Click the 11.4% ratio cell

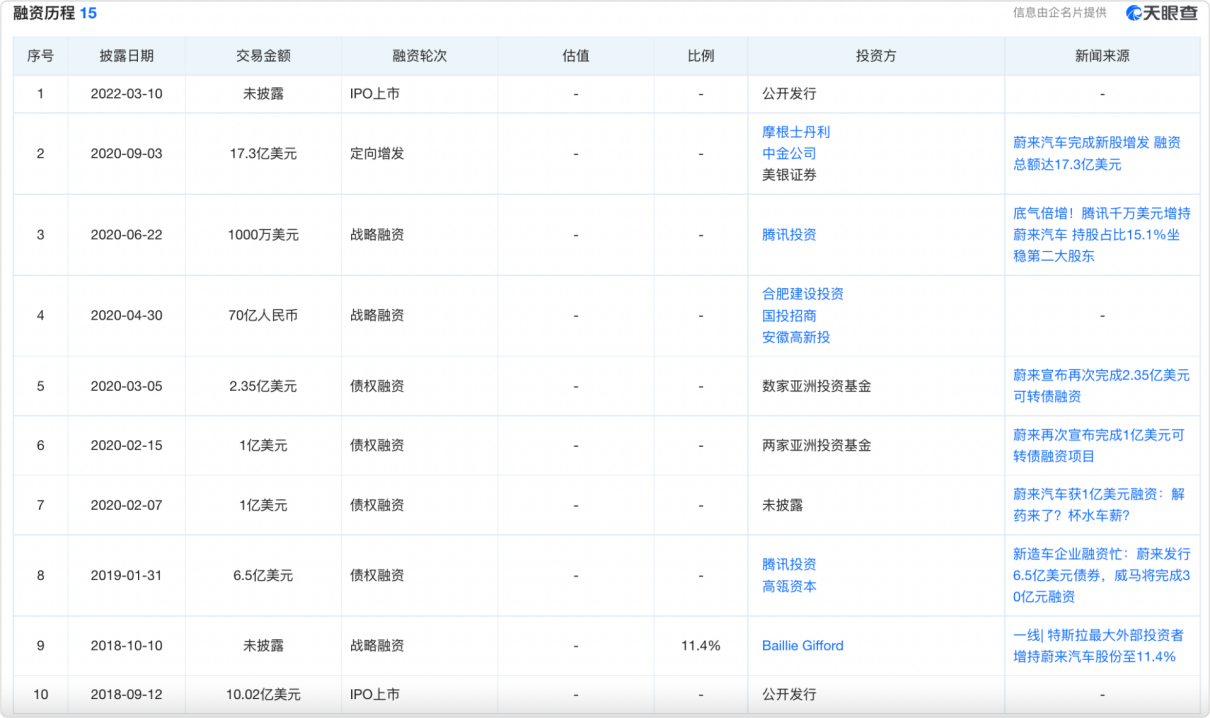point(701,646)
